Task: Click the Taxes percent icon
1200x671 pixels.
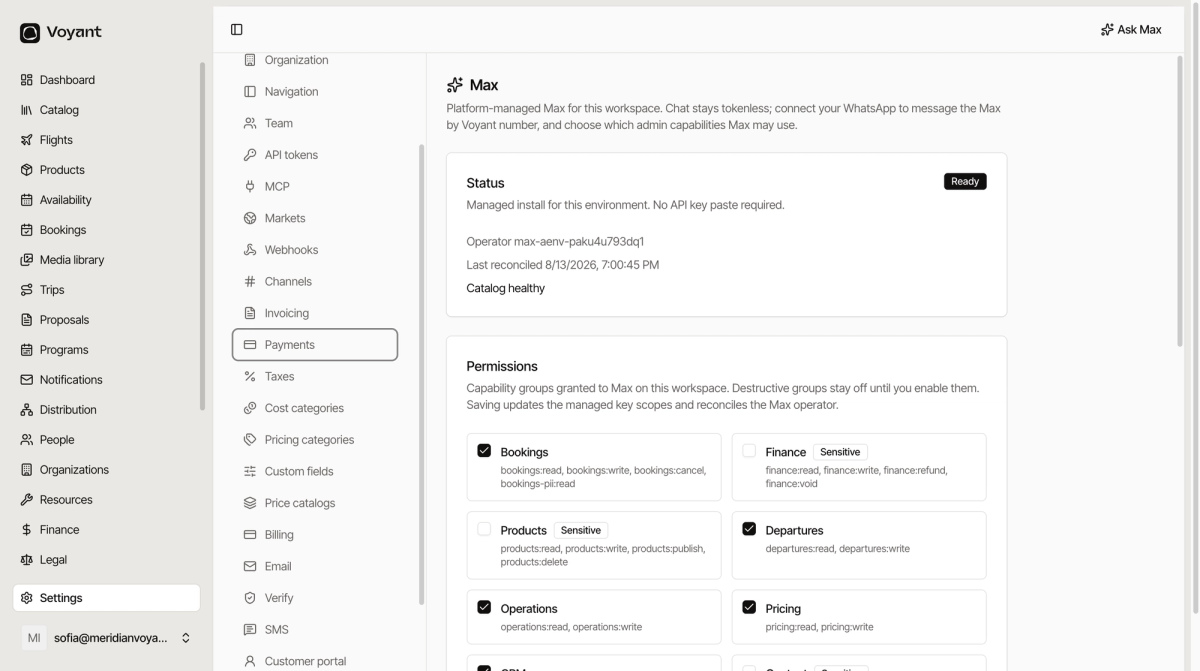Action: tap(250, 377)
